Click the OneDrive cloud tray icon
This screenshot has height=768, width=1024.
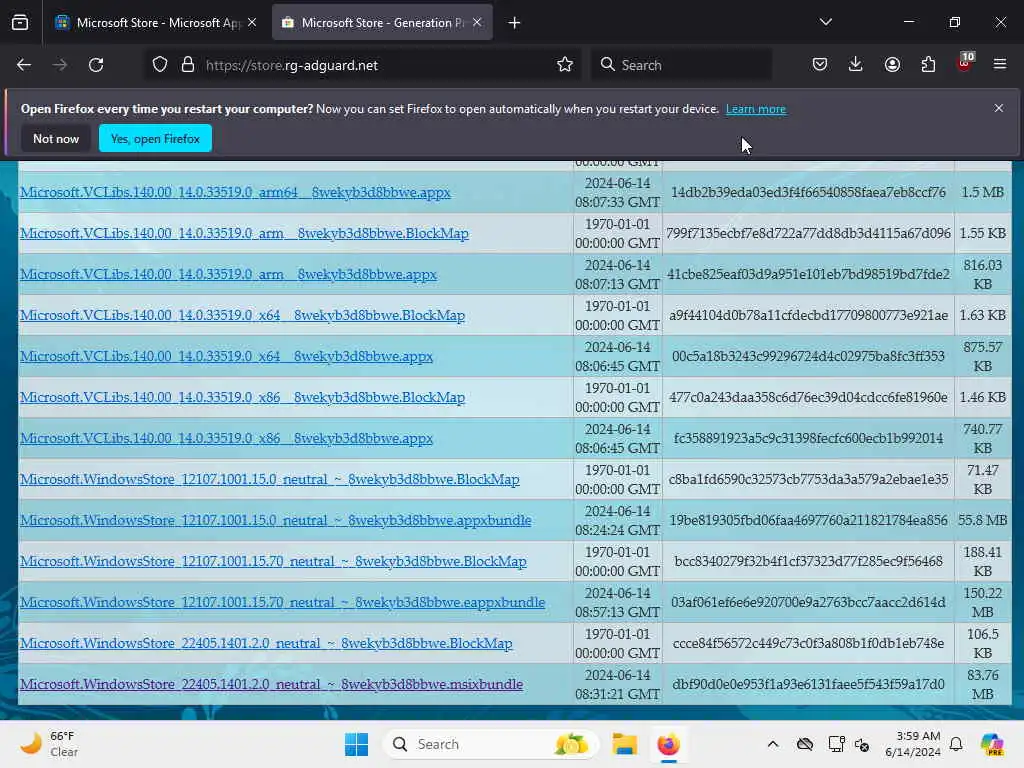pos(805,744)
